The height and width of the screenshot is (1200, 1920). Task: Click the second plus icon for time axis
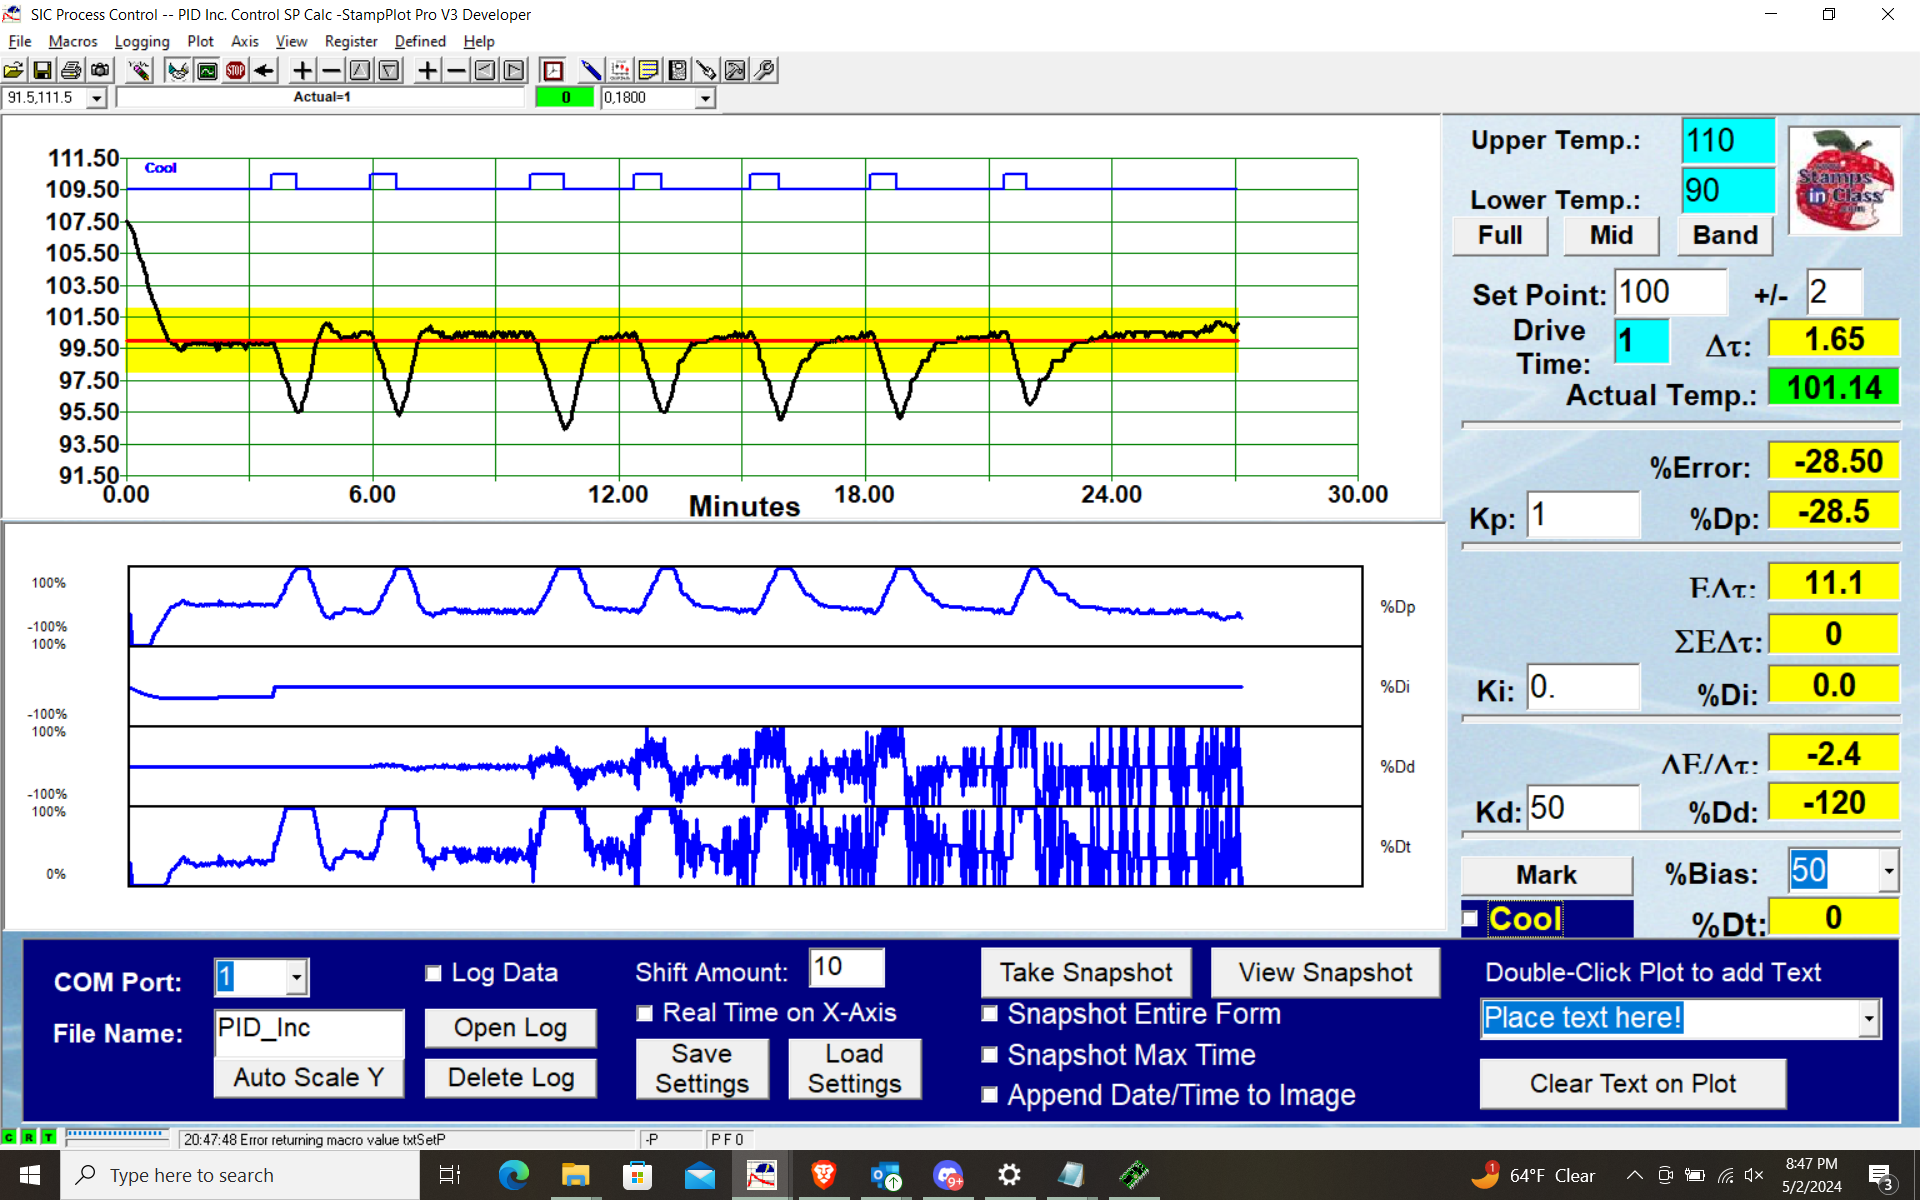pos(427,70)
